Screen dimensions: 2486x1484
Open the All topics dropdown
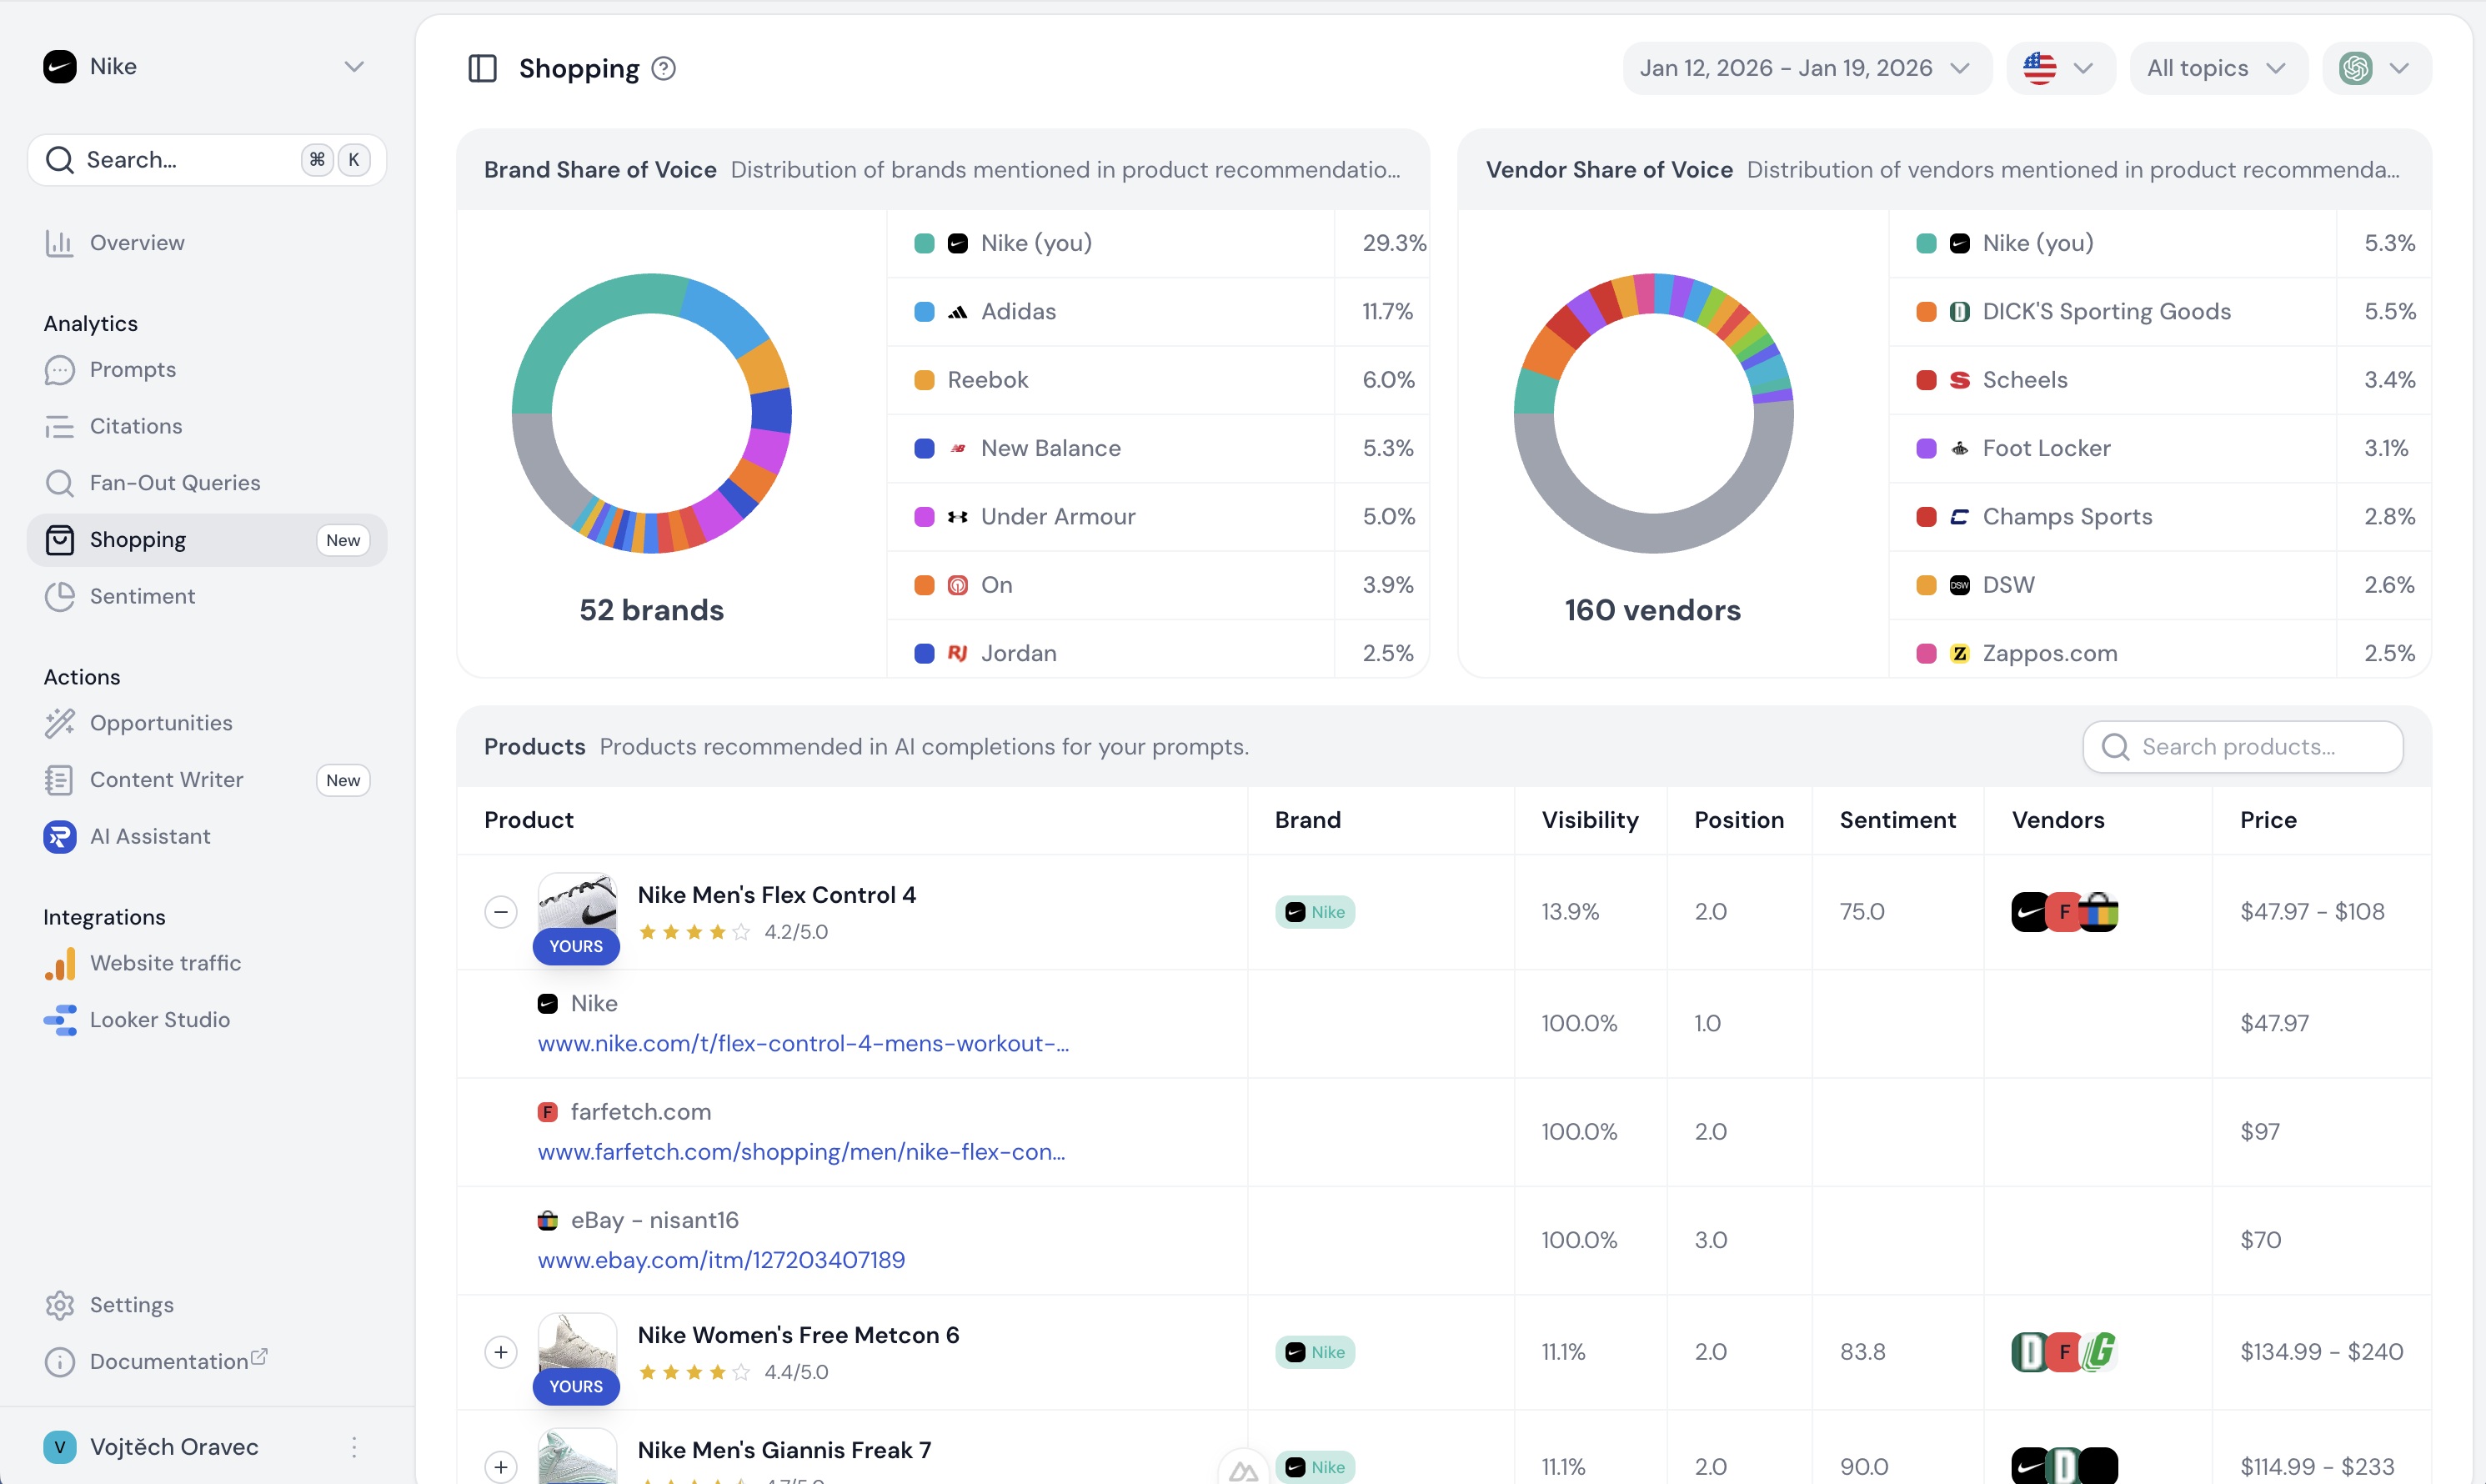click(x=2217, y=68)
